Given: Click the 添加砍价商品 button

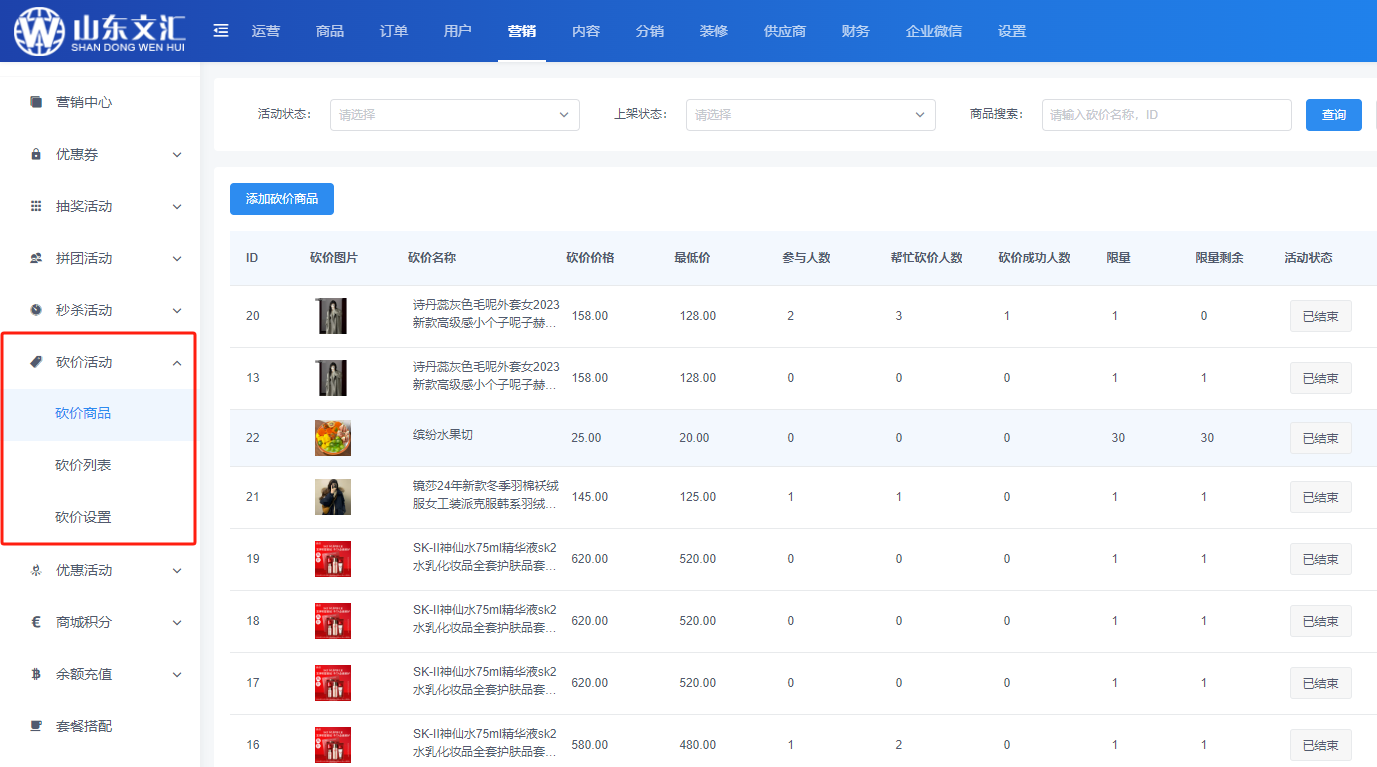Looking at the screenshot, I should (282, 199).
